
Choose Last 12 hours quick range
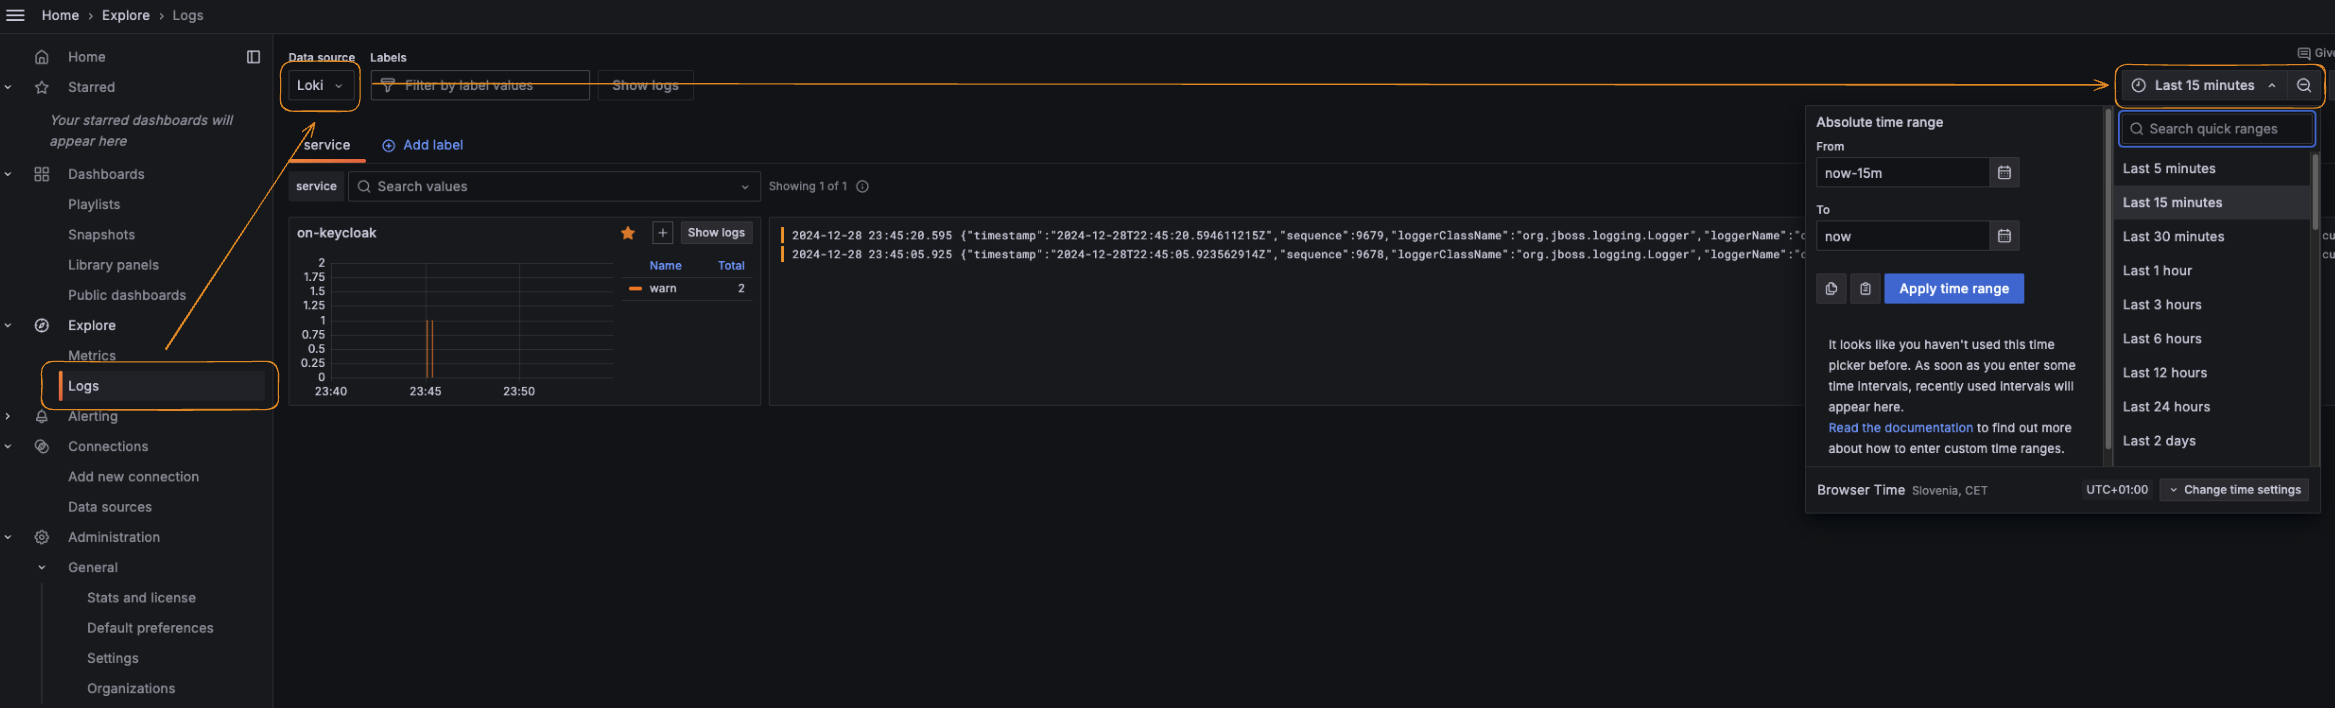click(2214, 373)
